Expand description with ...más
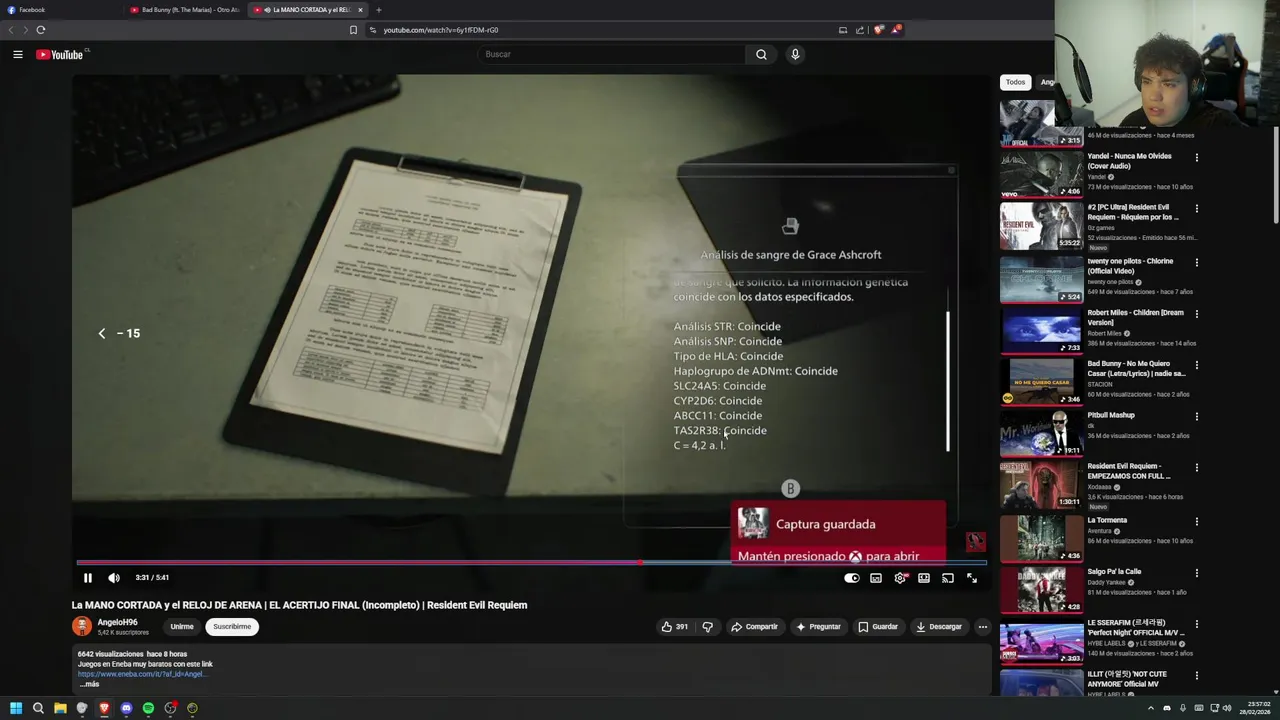This screenshot has width=1280, height=720. tap(89, 684)
